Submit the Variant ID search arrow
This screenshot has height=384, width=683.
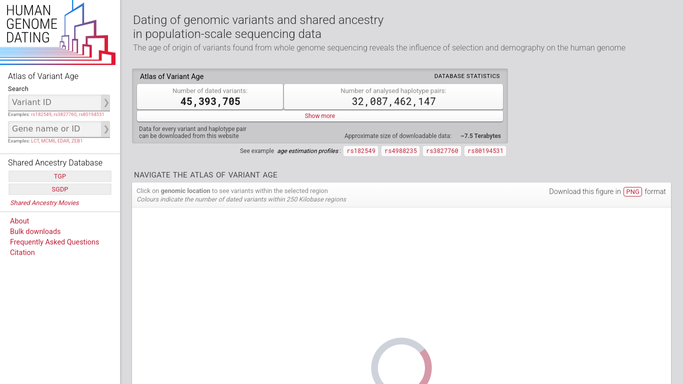(x=106, y=103)
